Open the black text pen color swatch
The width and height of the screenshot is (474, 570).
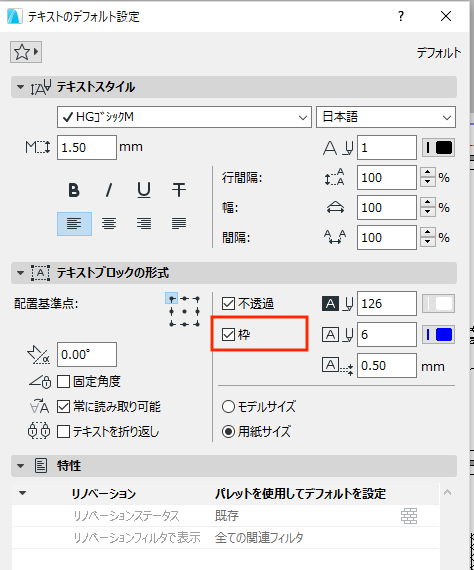tap(438, 148)
